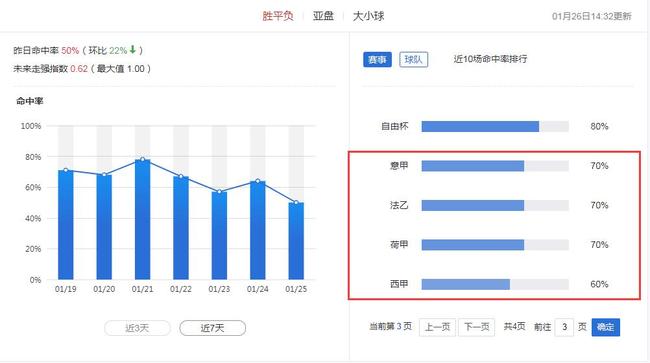Select the 赛事 ranking filter
The image size is (650, 363).
point(377,60)
